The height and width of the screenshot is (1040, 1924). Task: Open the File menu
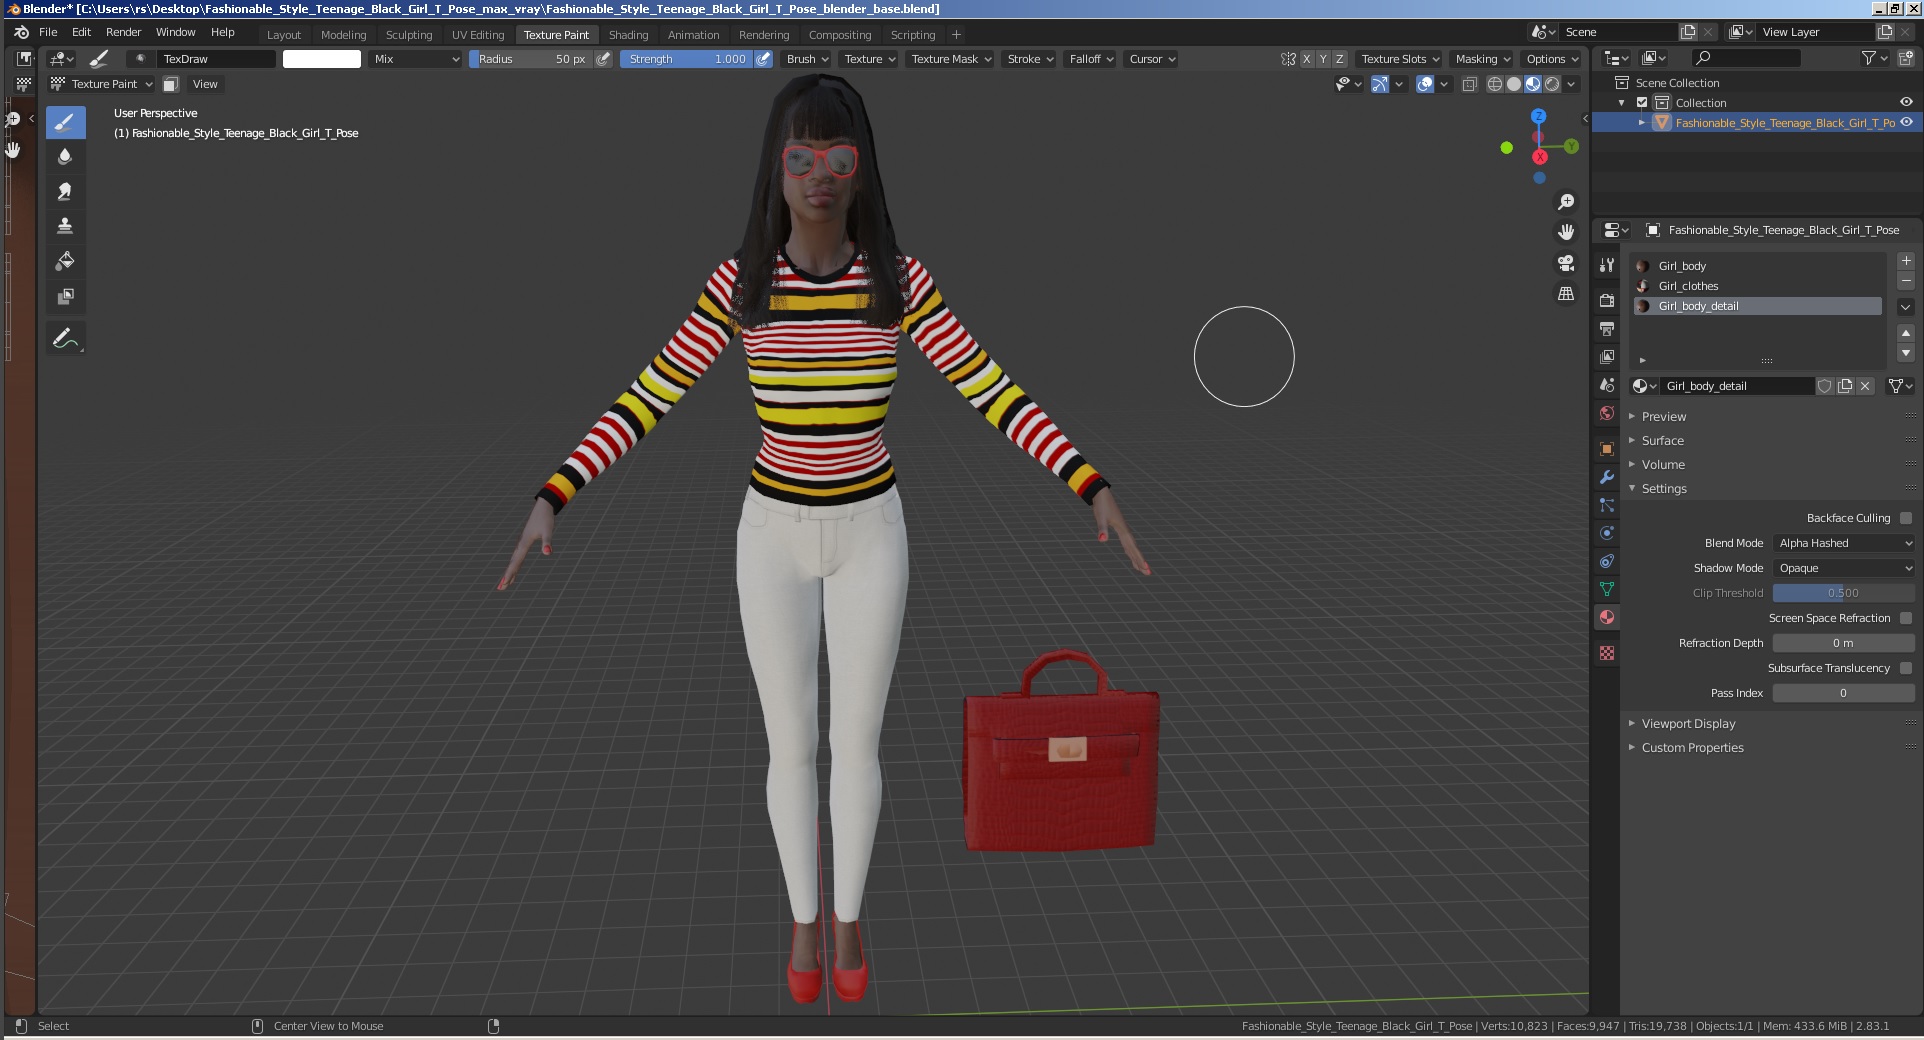pos(48,32)
